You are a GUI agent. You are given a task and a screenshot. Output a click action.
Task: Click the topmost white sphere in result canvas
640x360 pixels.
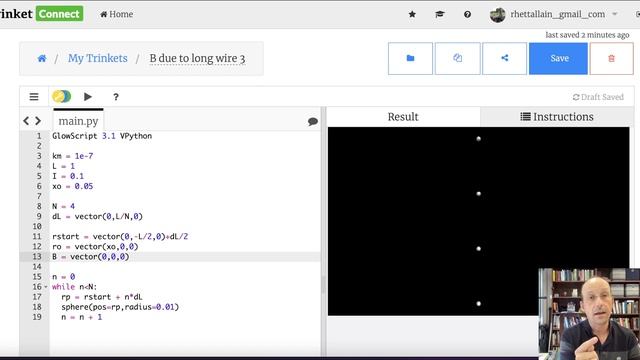[x=478, y=139]
